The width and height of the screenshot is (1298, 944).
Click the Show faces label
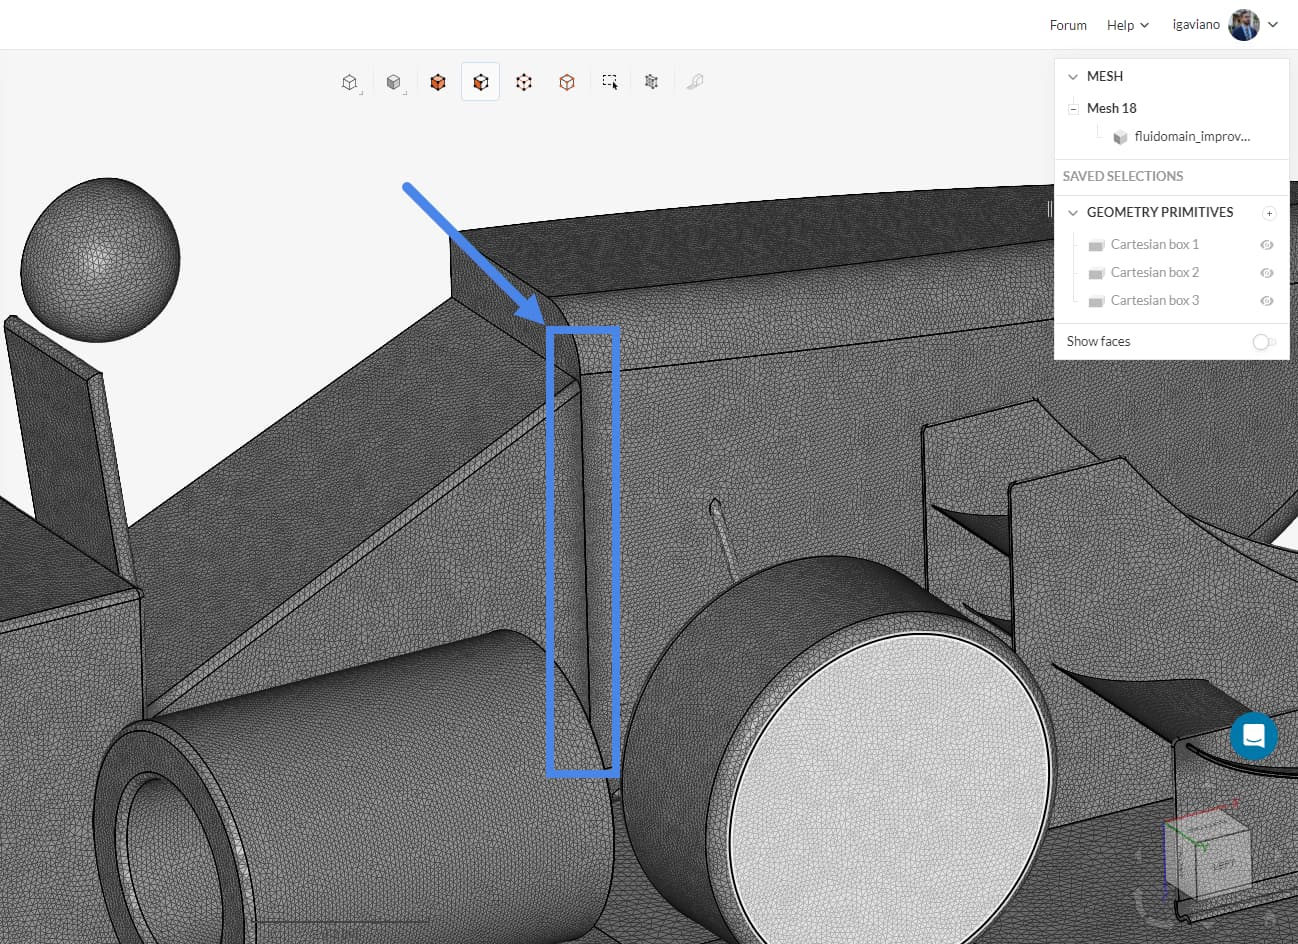tap(1098, 341)
